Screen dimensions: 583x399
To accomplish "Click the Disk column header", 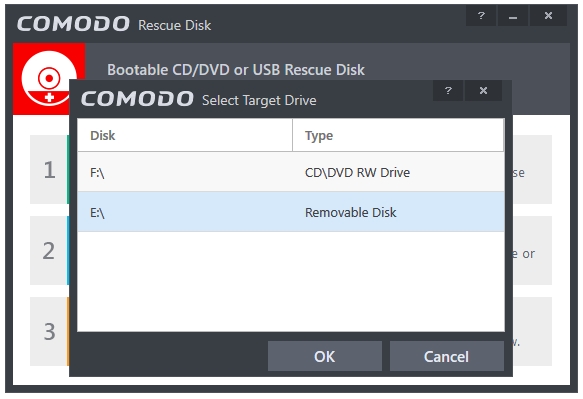I will (185, 135).
